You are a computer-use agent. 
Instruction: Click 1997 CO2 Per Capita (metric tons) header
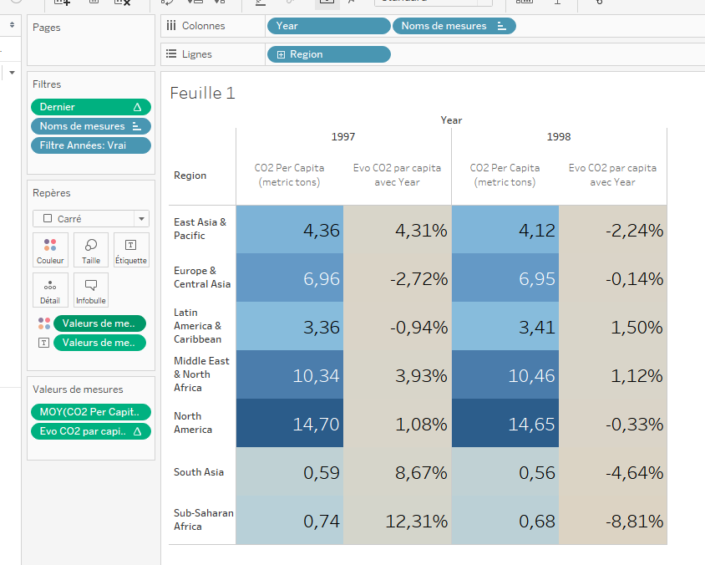(x=289, y=175)
